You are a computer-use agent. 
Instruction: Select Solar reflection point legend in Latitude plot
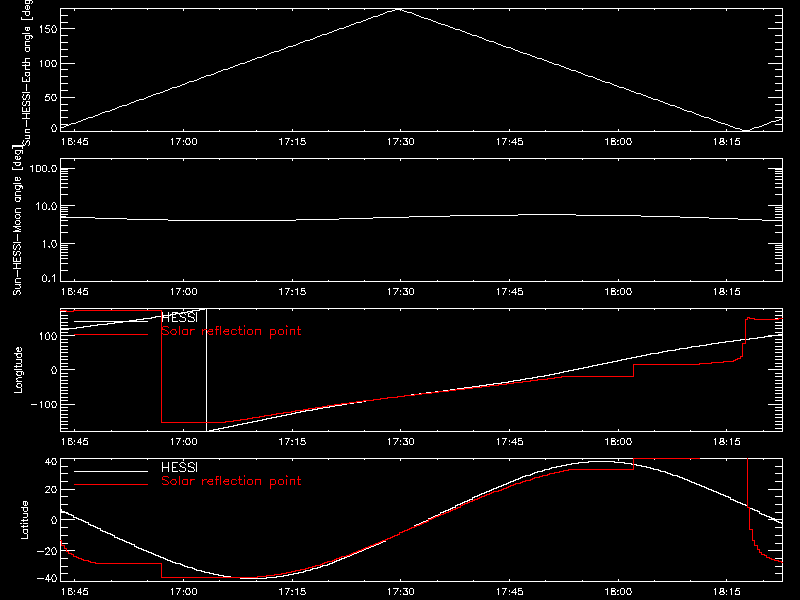(x=231, y=481)
